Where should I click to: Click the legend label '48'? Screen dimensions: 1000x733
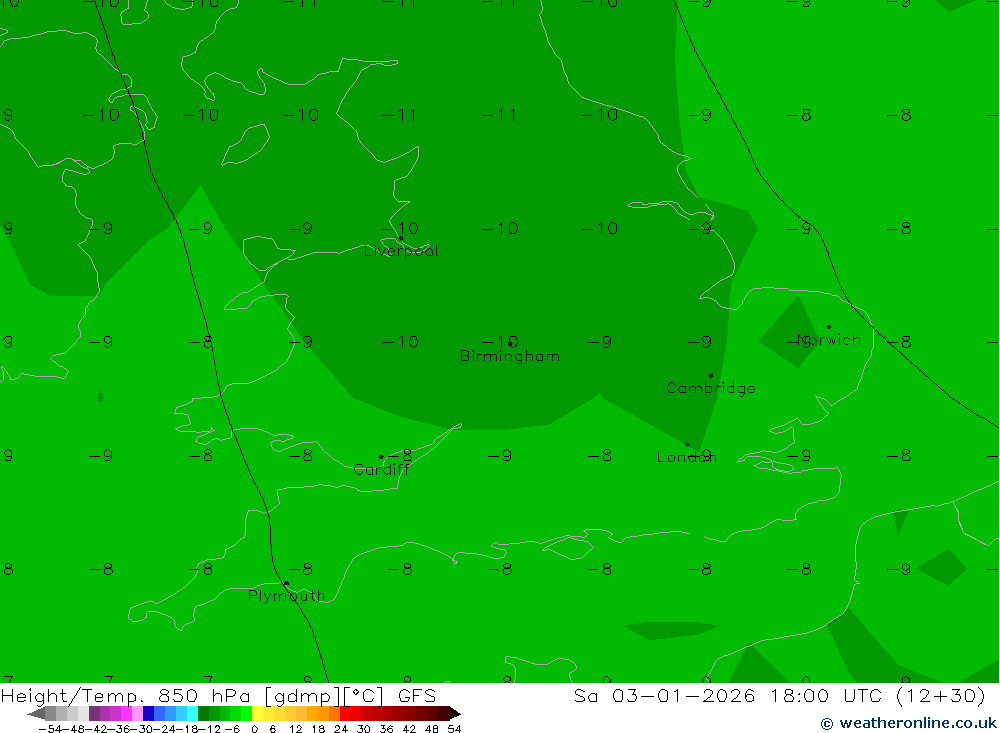(x=431, y=729)
